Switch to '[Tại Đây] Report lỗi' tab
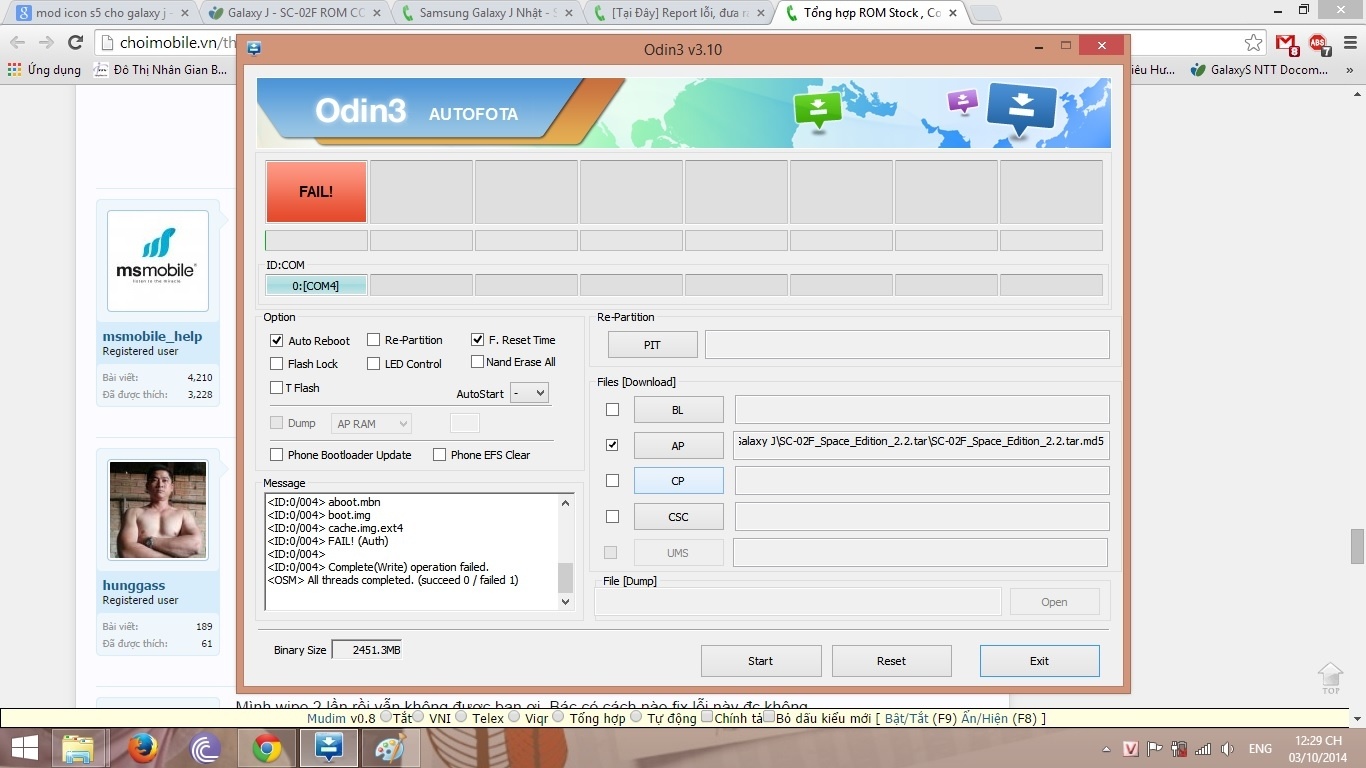Image resolution: width=1366 pixels, height=768 pixels. 678,13
